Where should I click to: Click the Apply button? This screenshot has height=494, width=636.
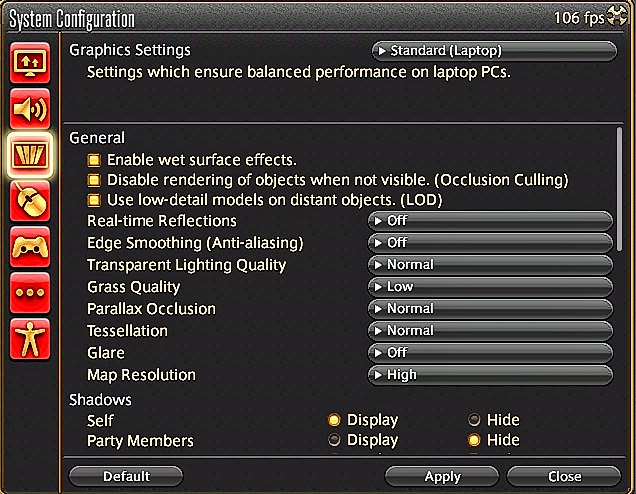pos(442,476)
